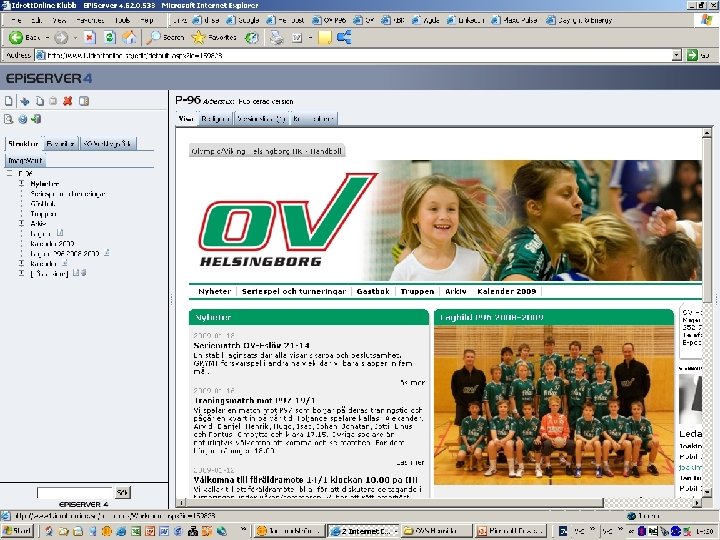Click the blue globe icon in EPiServer toolbar
Screen dimensions: 720x540
tap(22, 119)
